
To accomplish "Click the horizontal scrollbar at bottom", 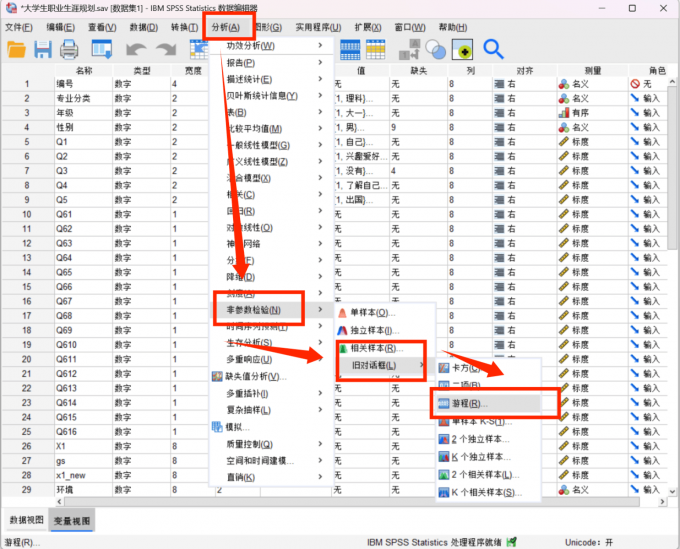I will (352, 502).
